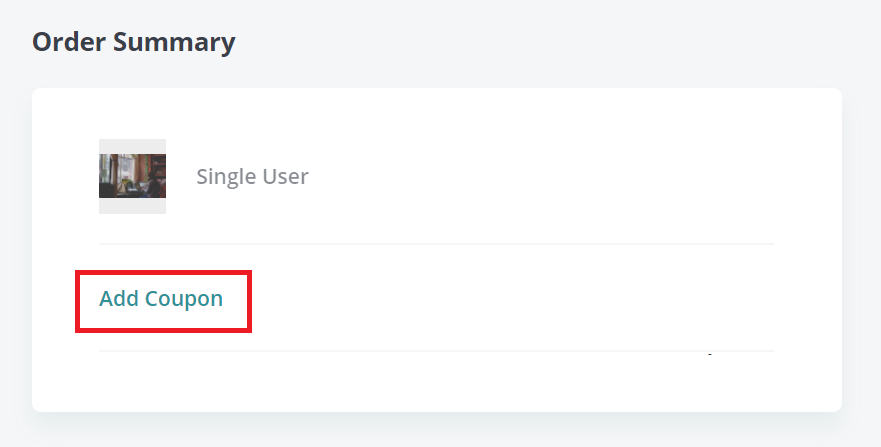Click the Single User plan label

pos(252,176)
